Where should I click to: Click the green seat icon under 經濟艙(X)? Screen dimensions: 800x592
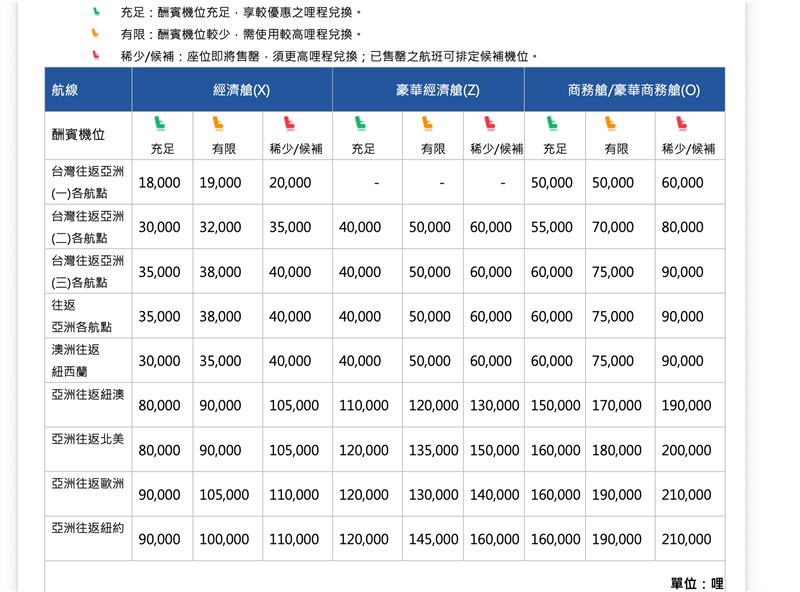(160, 123)
